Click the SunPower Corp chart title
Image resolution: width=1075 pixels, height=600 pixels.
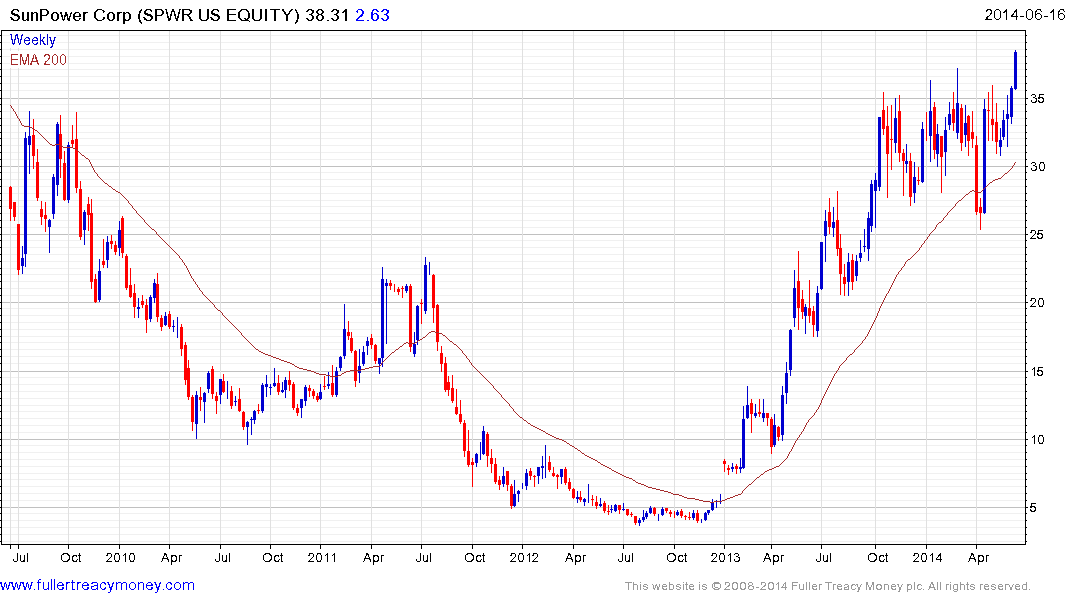(154, 15)
